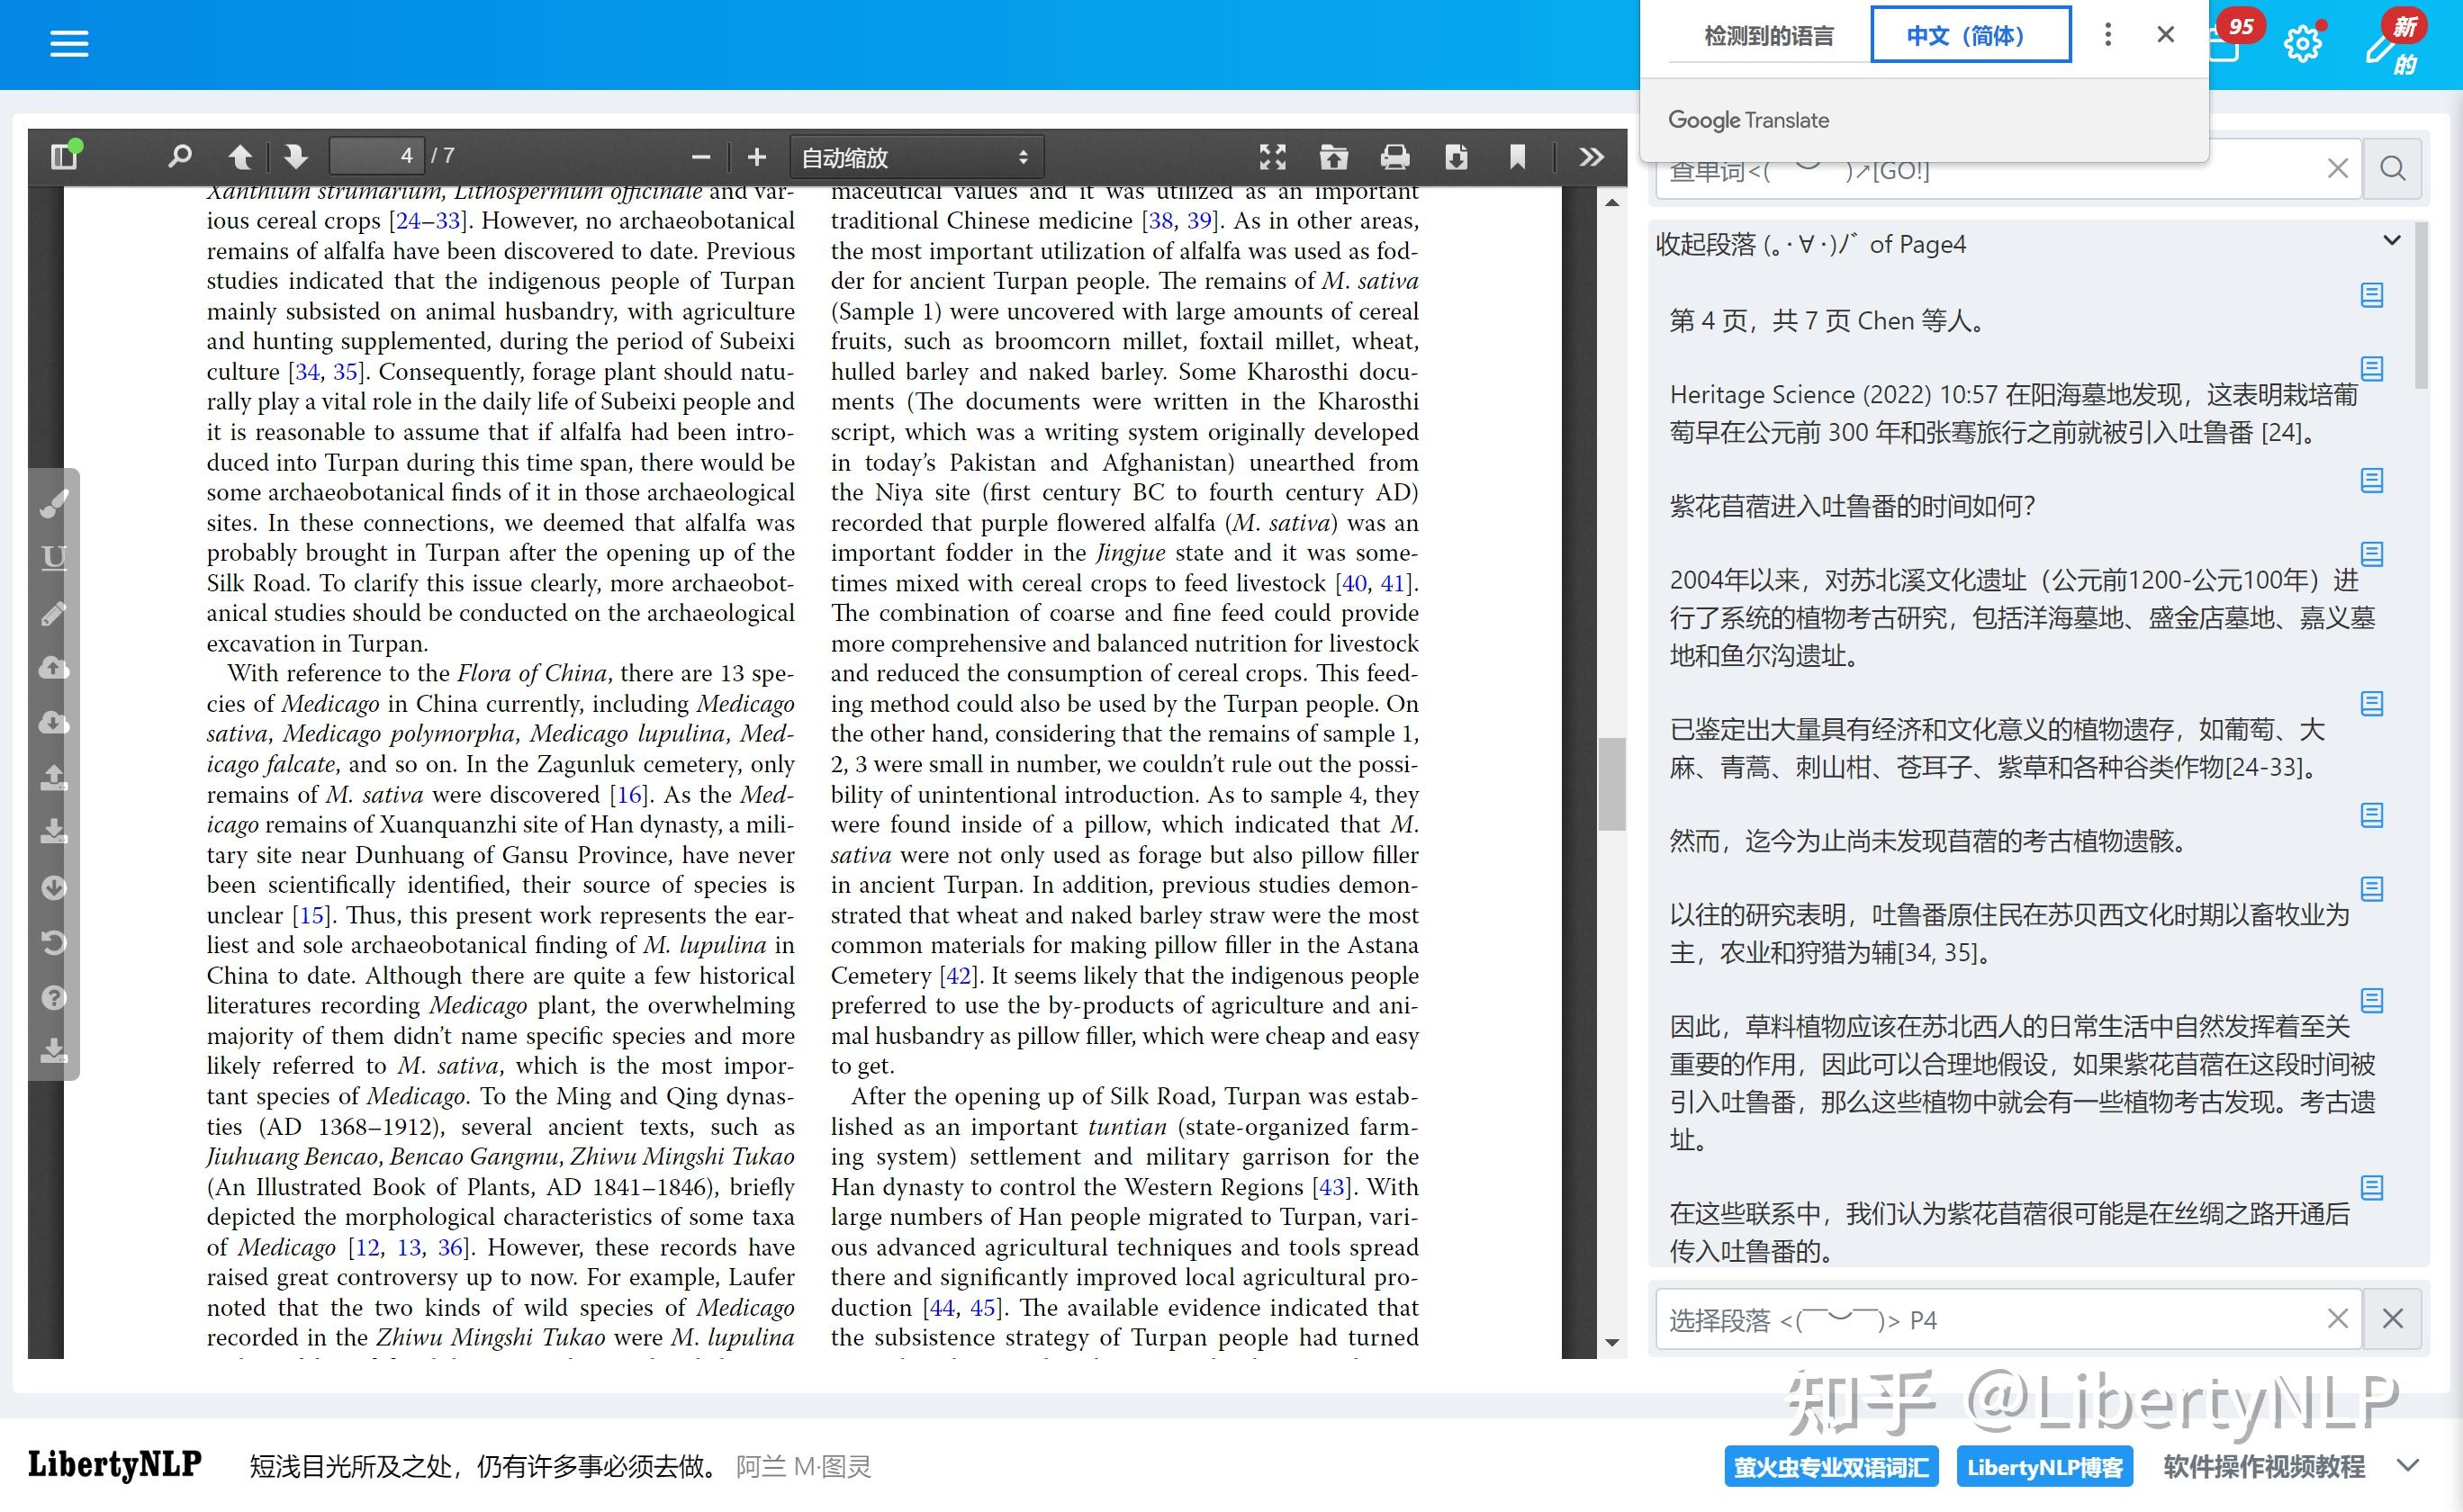Close the paragraph selector with square X button

pyautogui.click(x=2393, y=1319)
